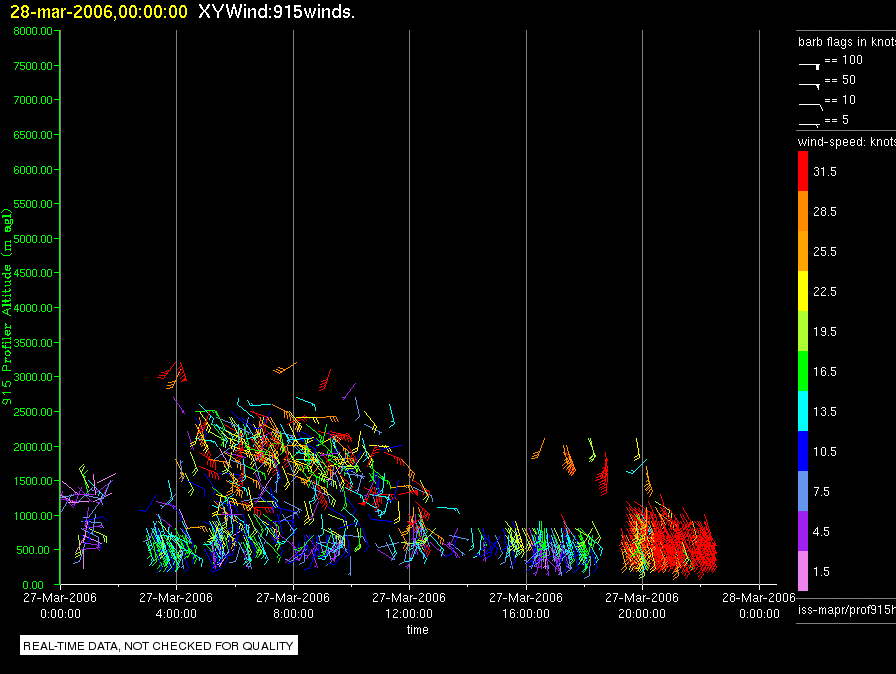Image resolution: width=896 pixels, height=674 pixels.
Task: Click the 'wind-speed: knots' legend heading
Action: (x=847, y=142)
